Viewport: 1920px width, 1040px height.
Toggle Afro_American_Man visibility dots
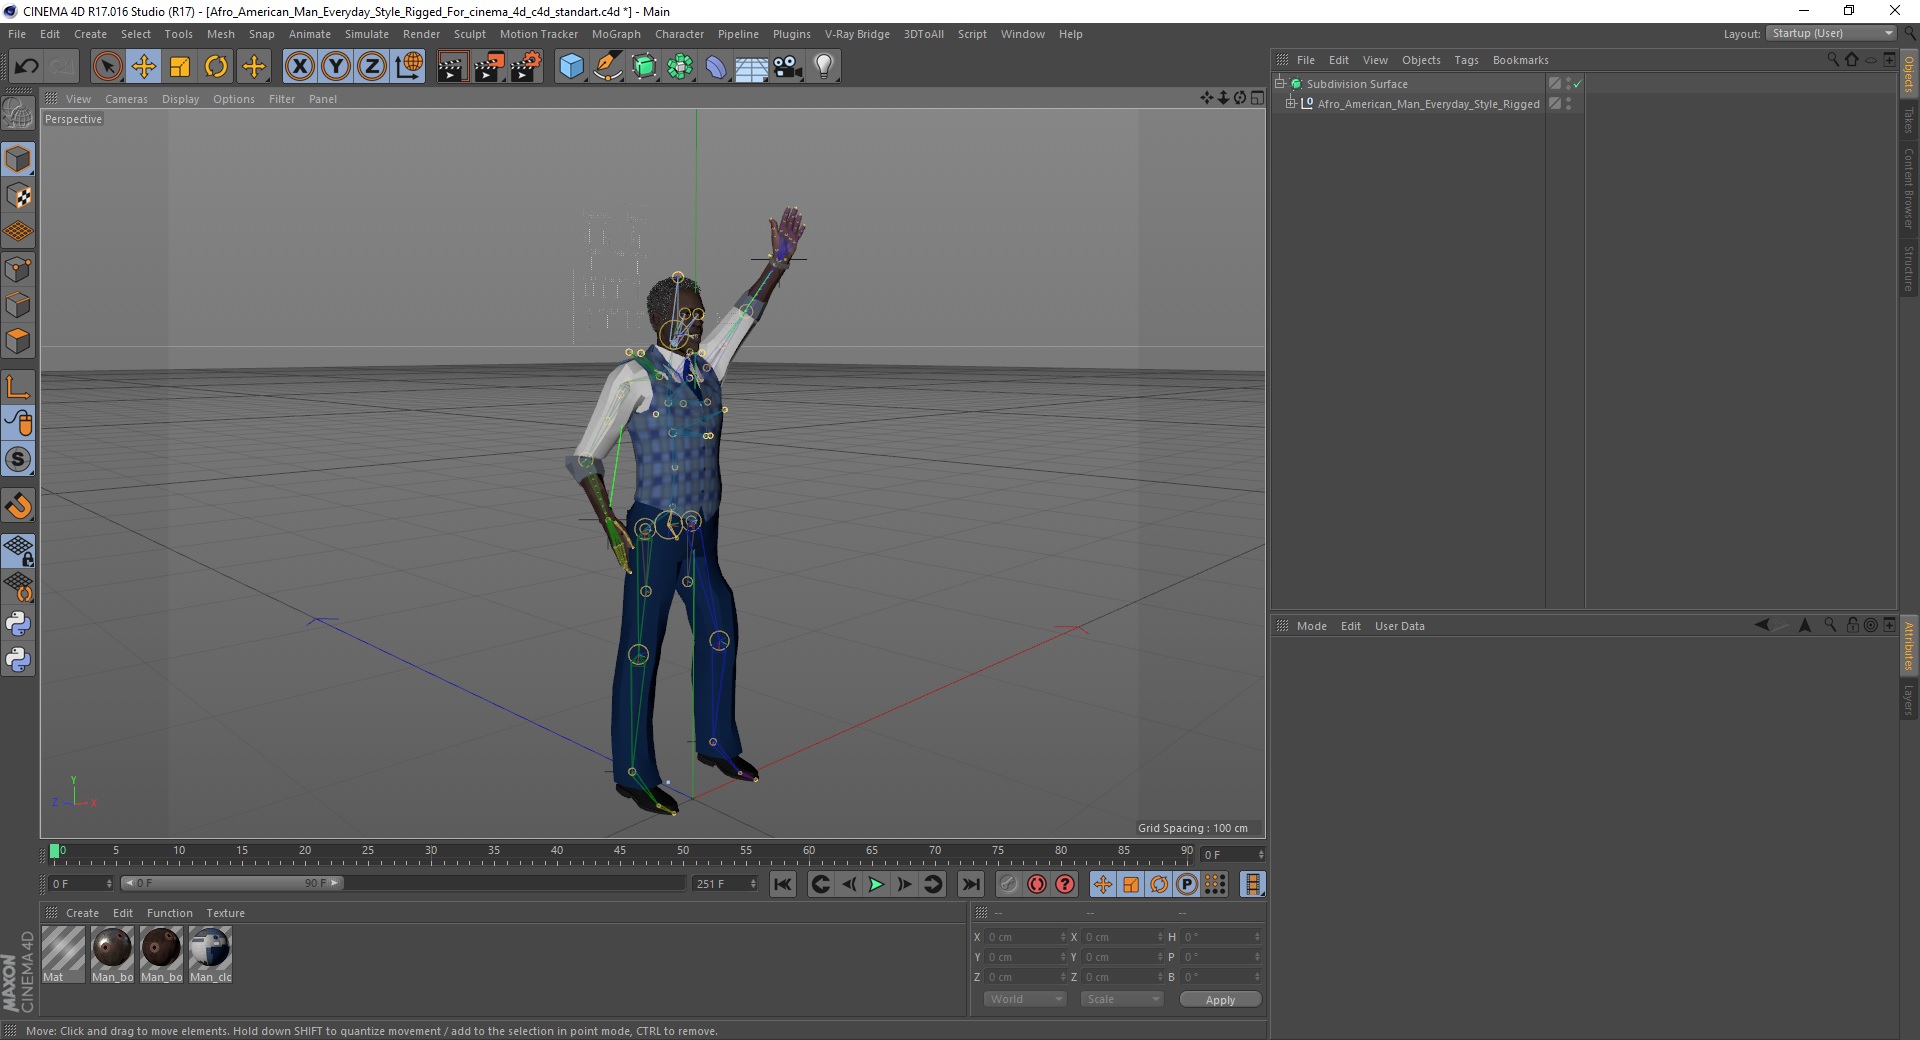pos(1567,104)
